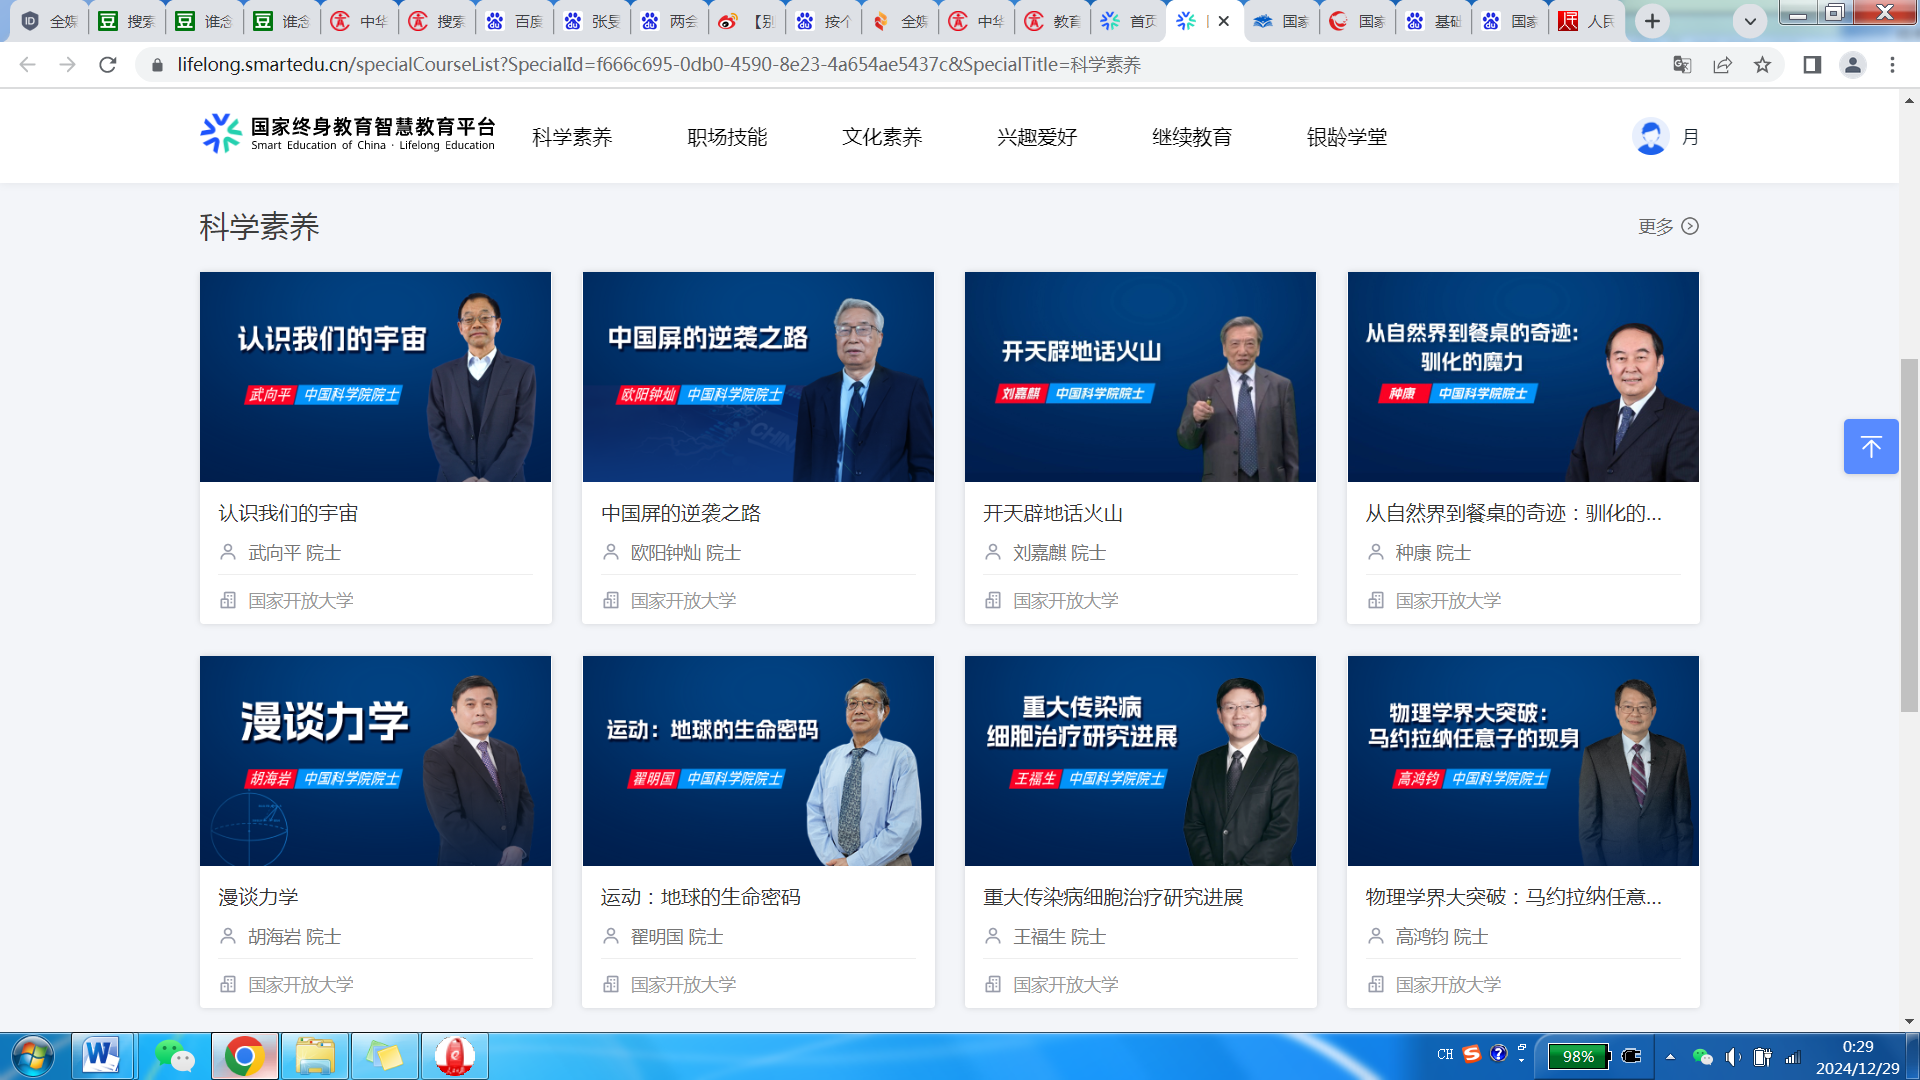Select the 职场技能 menu item
This screenshot has width=1920, height=1080.
point(727,137)
